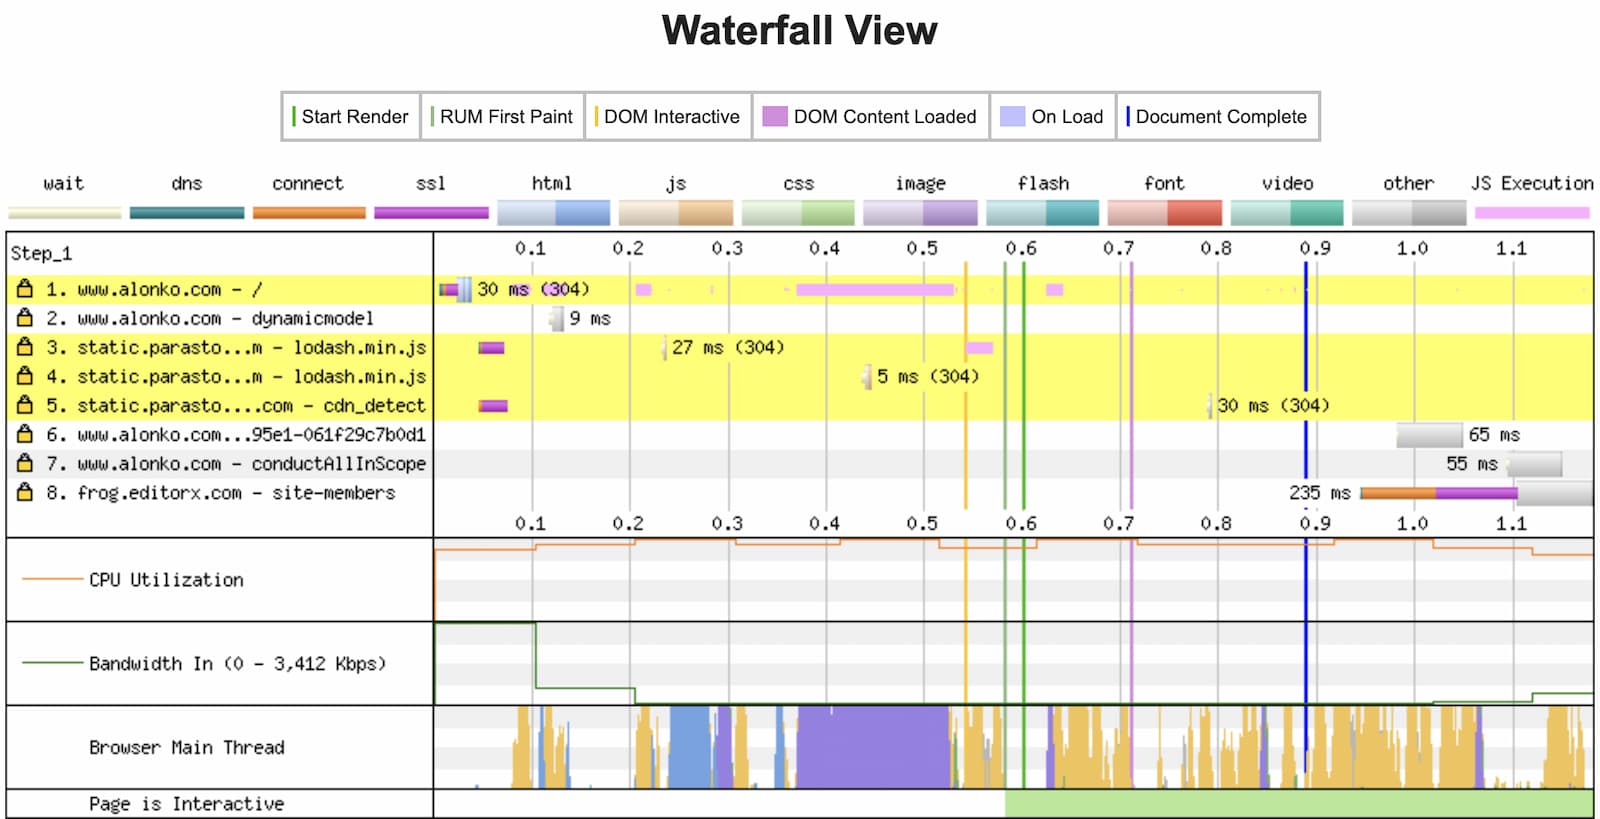Click lock icon for frog.editorx.com site-members
This screenshot has height=819, width=1600.
25,492
